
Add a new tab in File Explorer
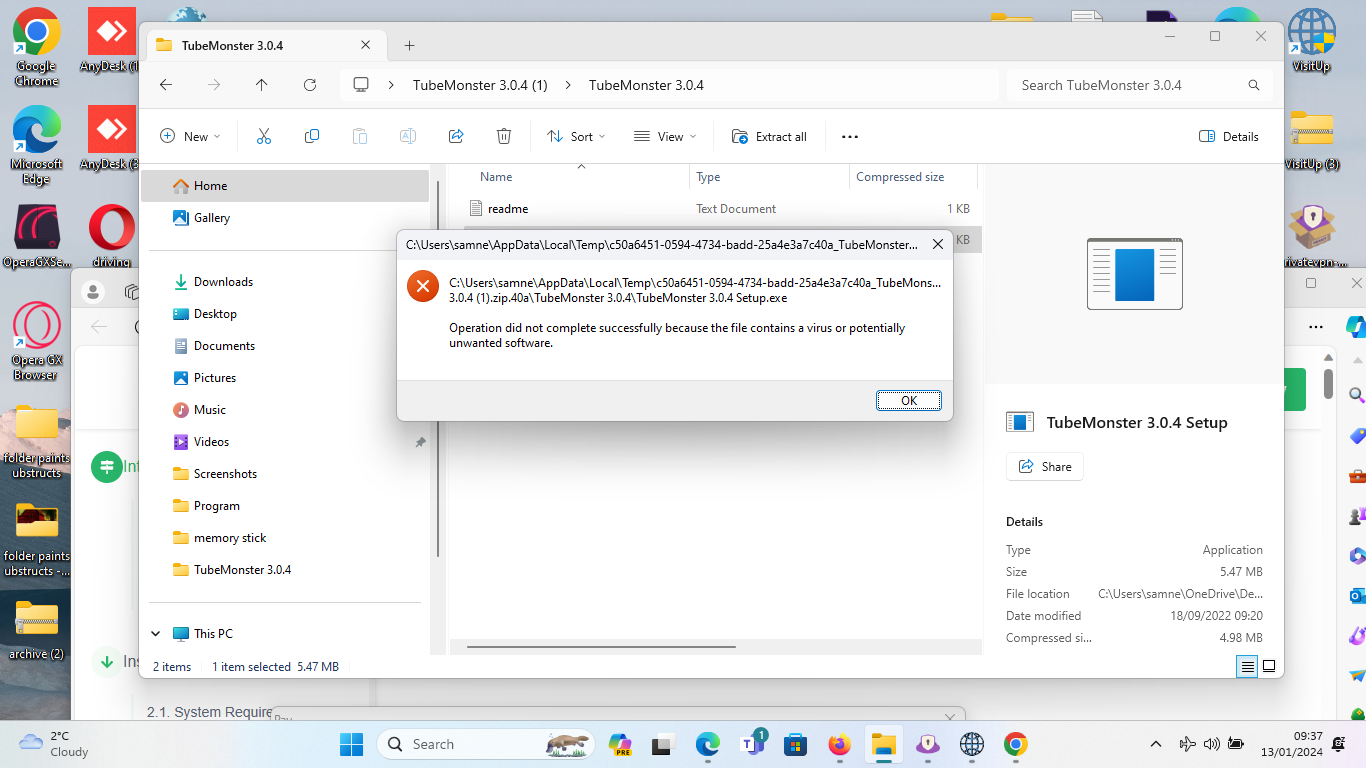(x=409, y=45)
